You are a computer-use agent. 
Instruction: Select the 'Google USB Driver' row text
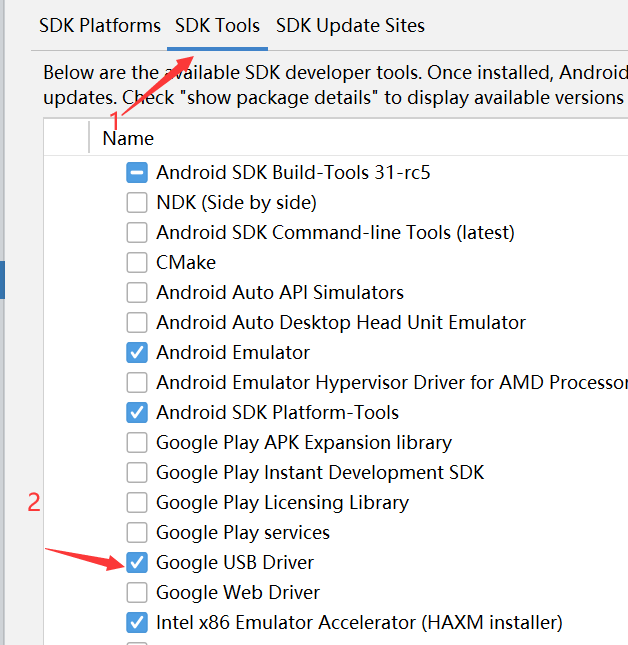(235, 563)
